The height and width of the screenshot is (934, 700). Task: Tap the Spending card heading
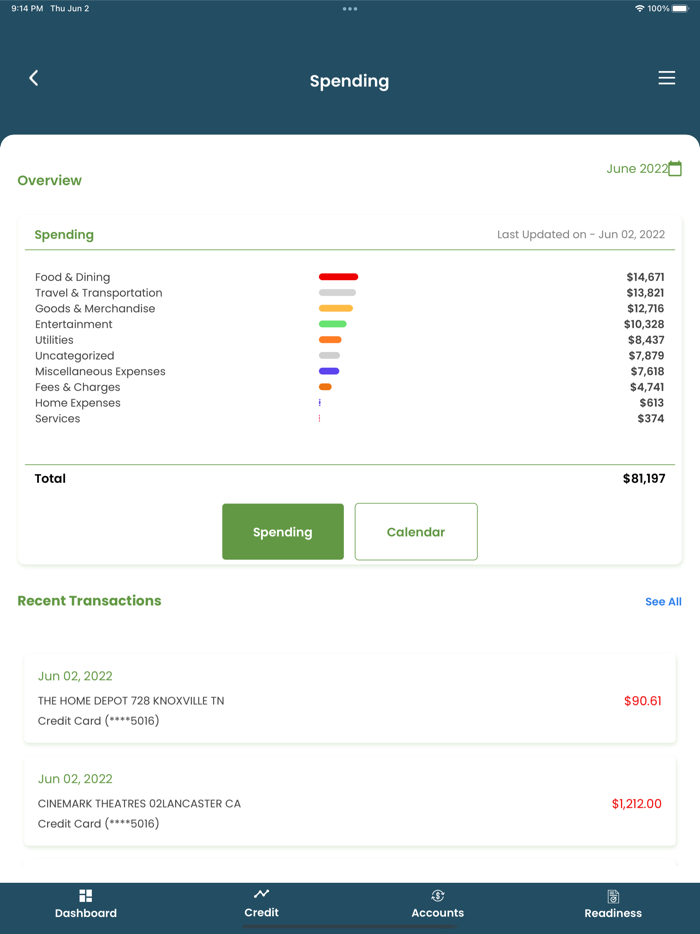coord(64,235)
